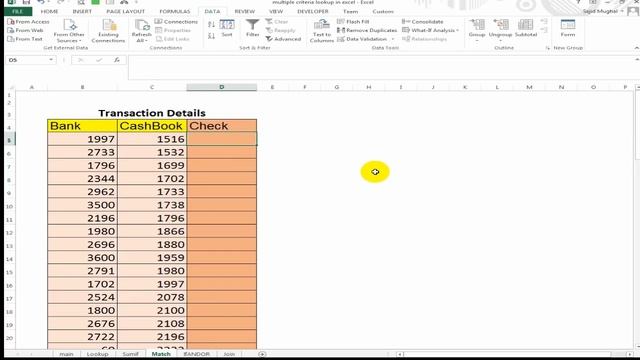Click Insert Function fx button
This screenshot has width=640, height=360.
click(117, 60)
